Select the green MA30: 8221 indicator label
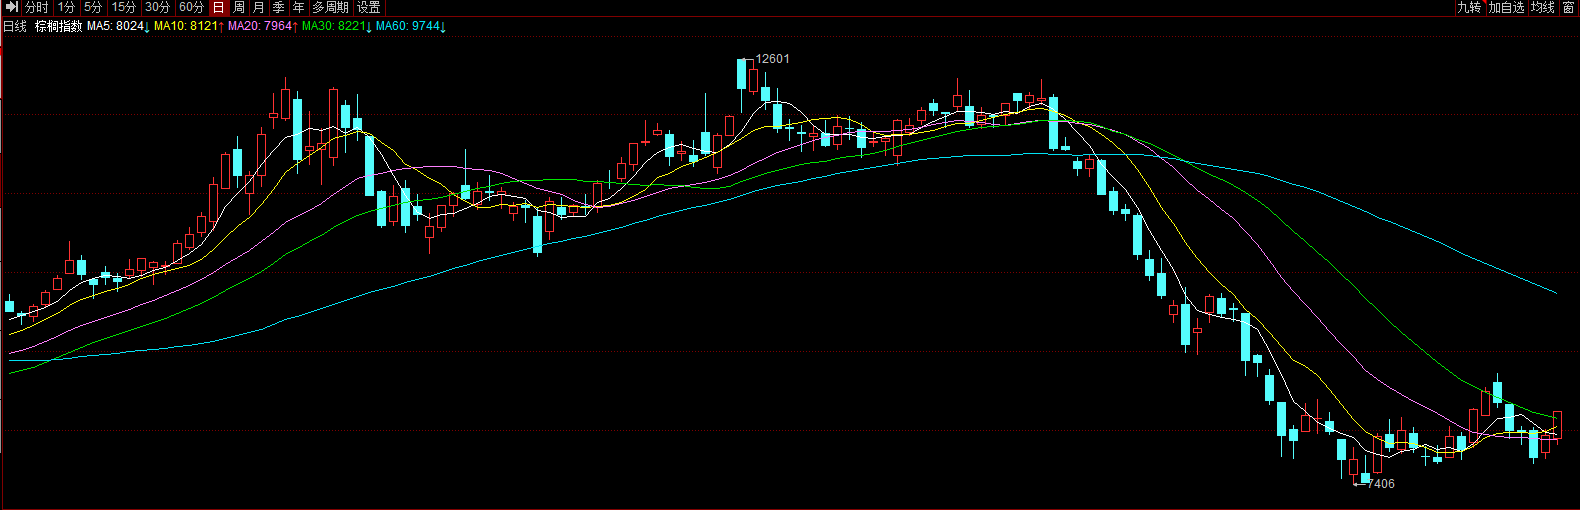This screenshot has width=1580, height=510. click(337, 26)
